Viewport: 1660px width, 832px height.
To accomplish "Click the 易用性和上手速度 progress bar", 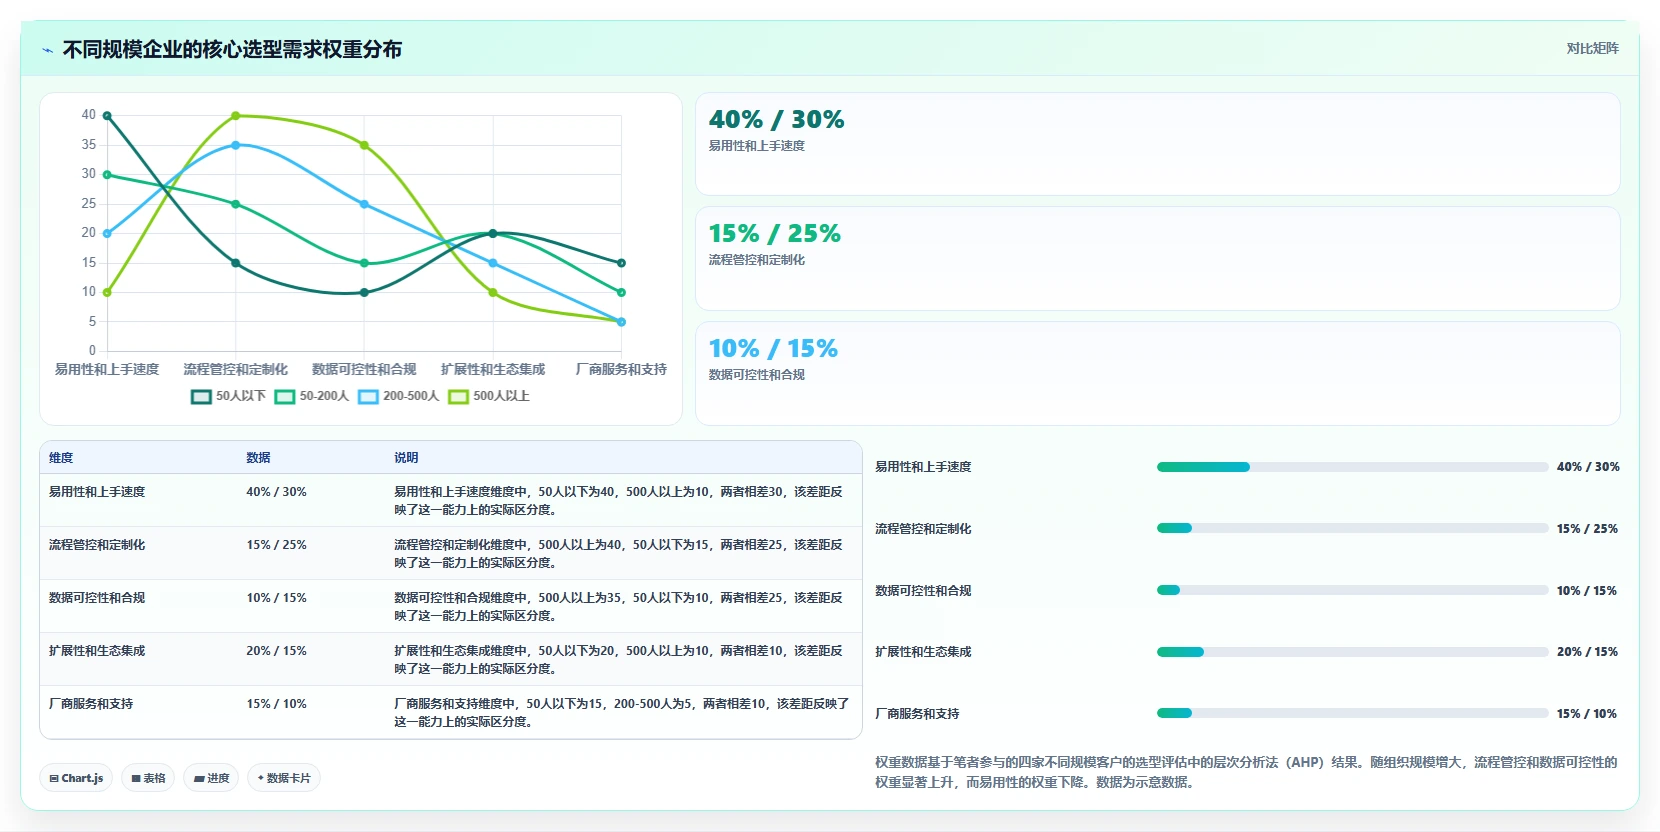I will point(1352,467).
